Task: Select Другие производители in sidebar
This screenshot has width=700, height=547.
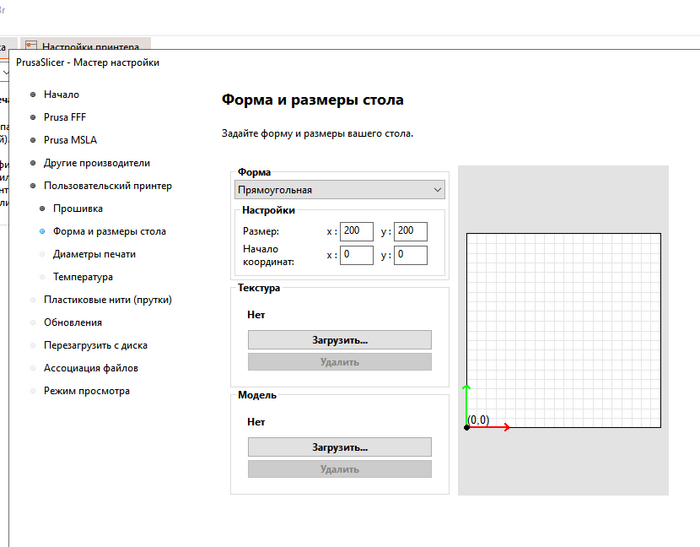Action: click(x=96, y=163)
